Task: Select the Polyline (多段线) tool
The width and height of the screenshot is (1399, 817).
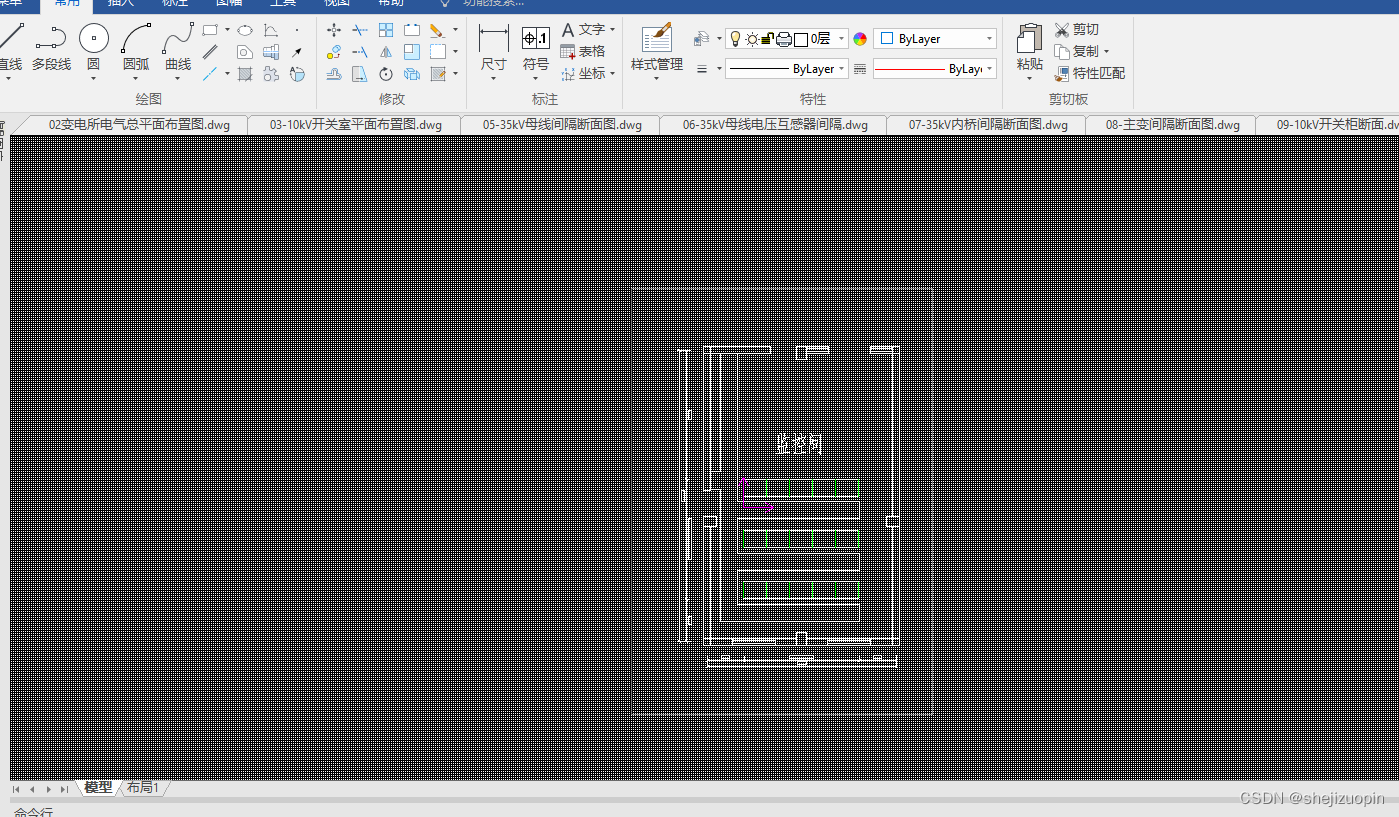Action: pyautogui.click(x=51, y=48)
